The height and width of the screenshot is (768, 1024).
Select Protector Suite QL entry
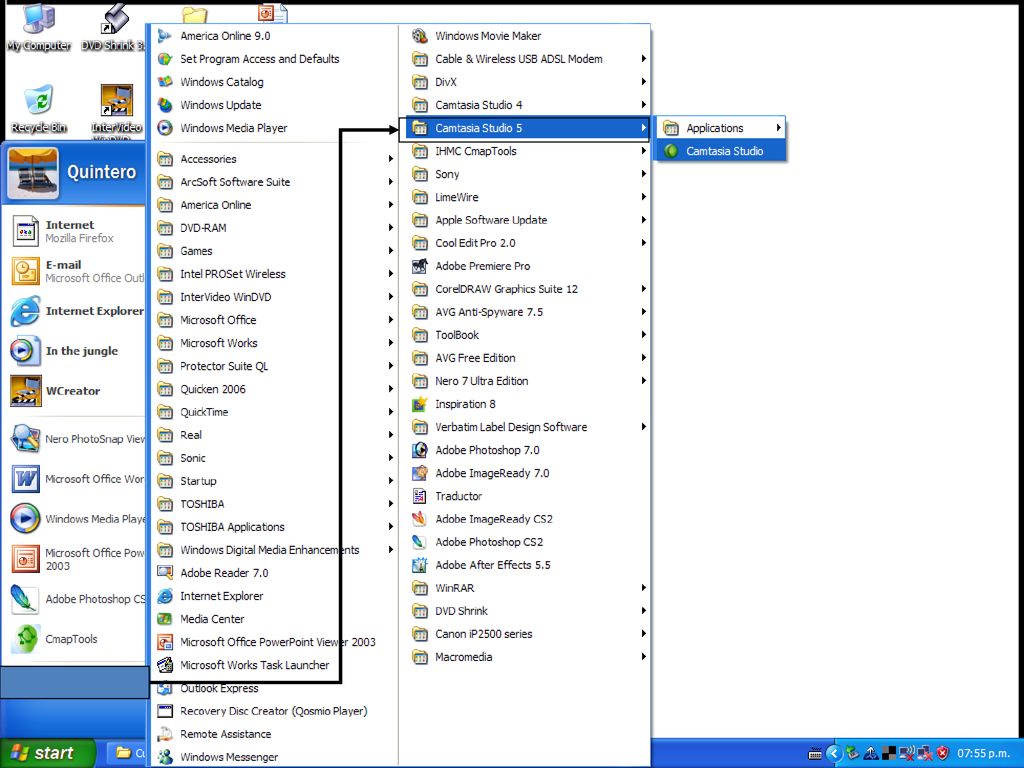point(275,366)
